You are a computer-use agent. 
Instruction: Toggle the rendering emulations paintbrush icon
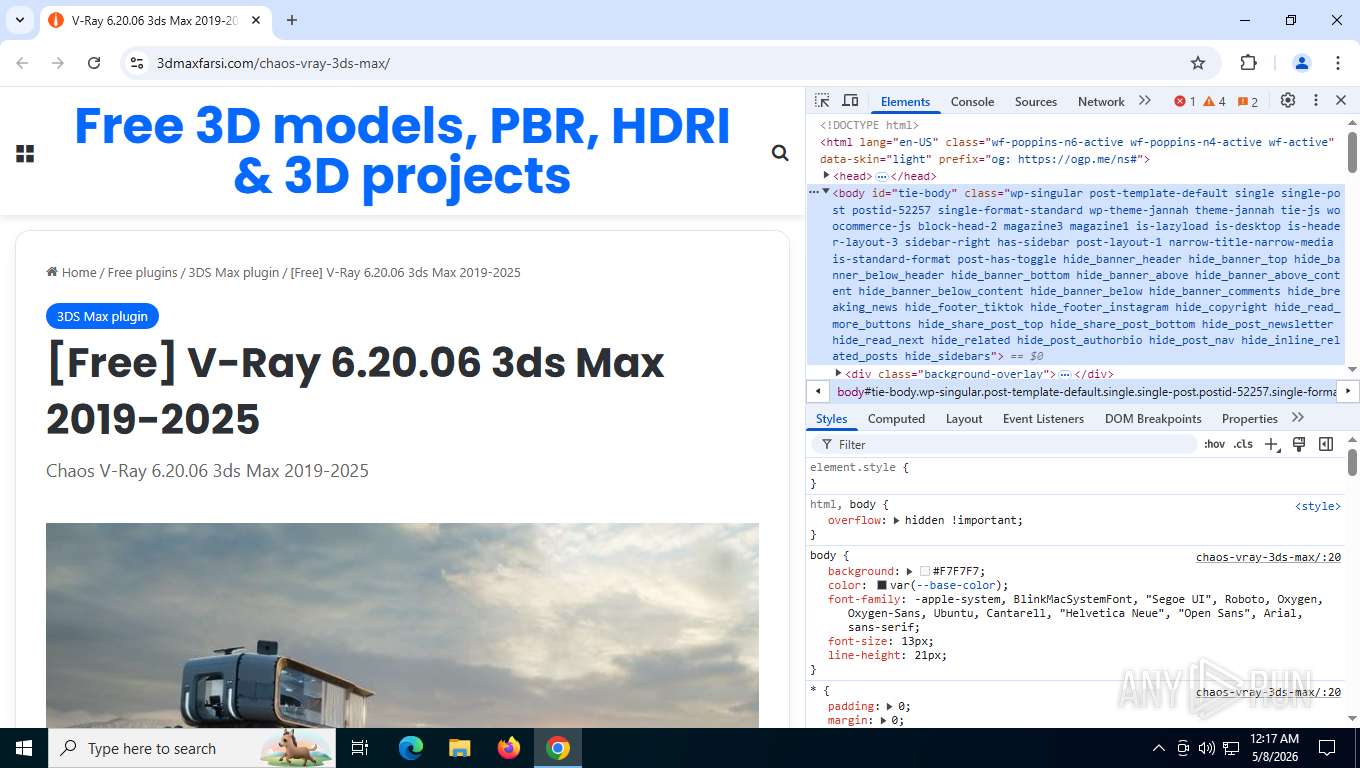(x=1299, y=444)
